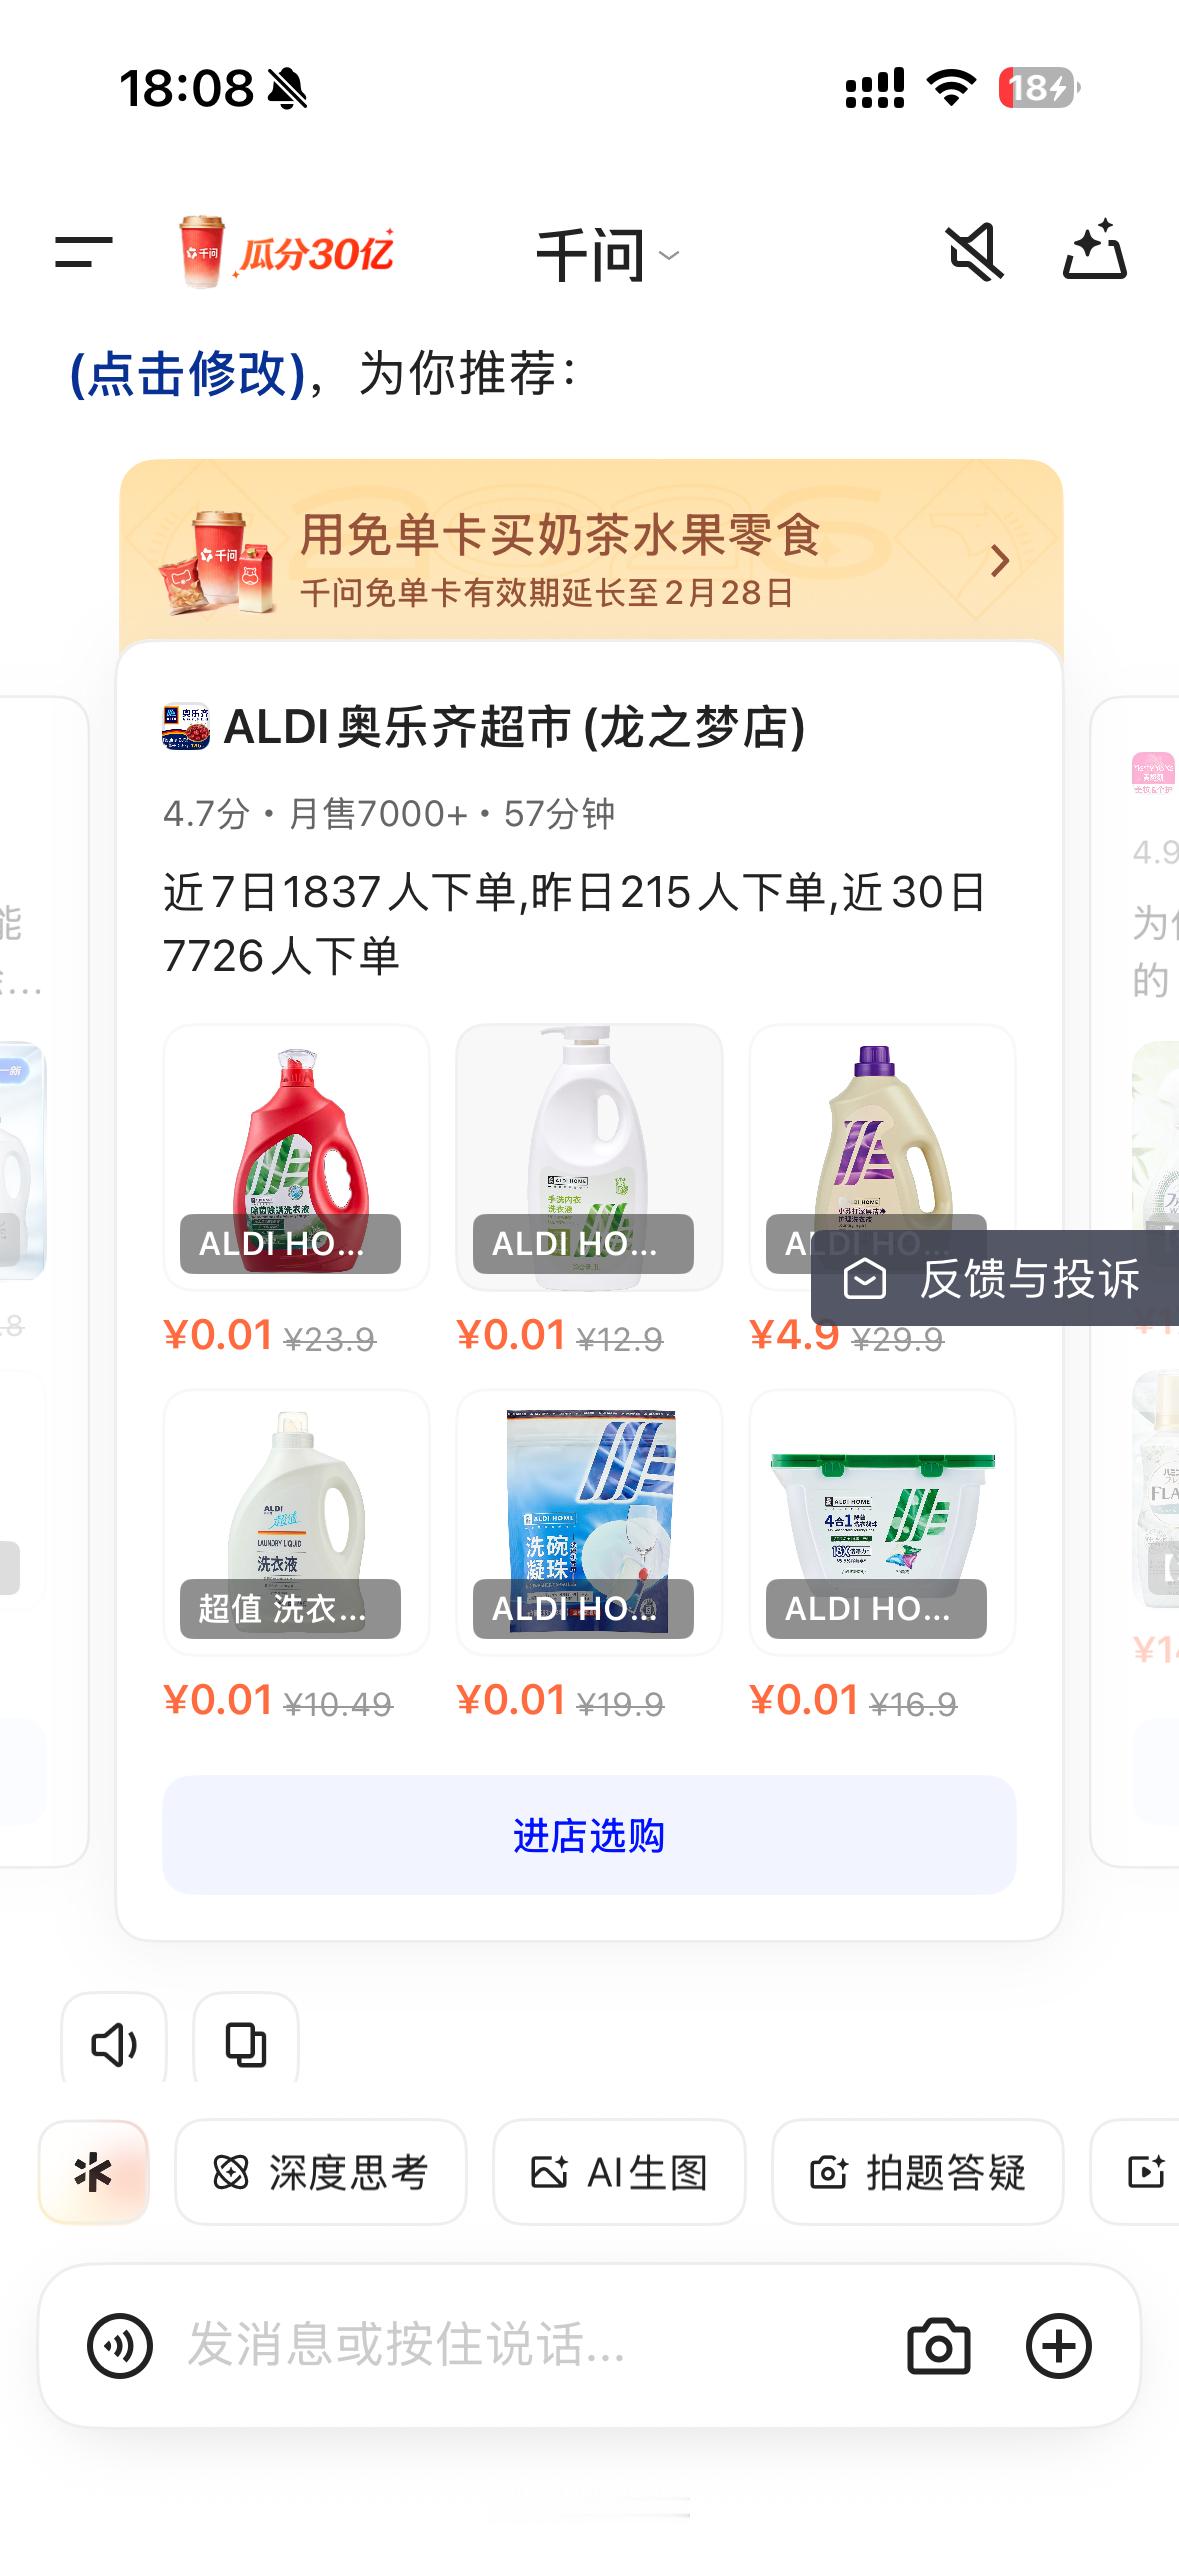Open 反馈与投诉 feedback panel
Viewport: 1179px width, 2556px height.
995,1278
